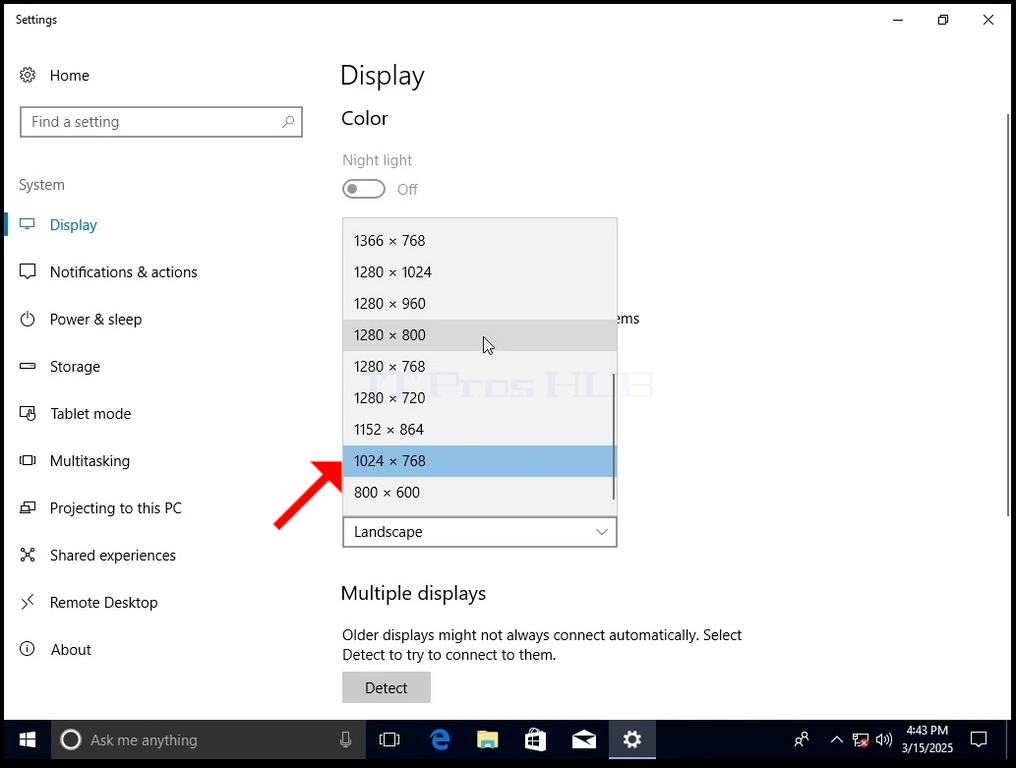Open Remote Desktop settings
1016x768 pixels.
coord(104,603)
